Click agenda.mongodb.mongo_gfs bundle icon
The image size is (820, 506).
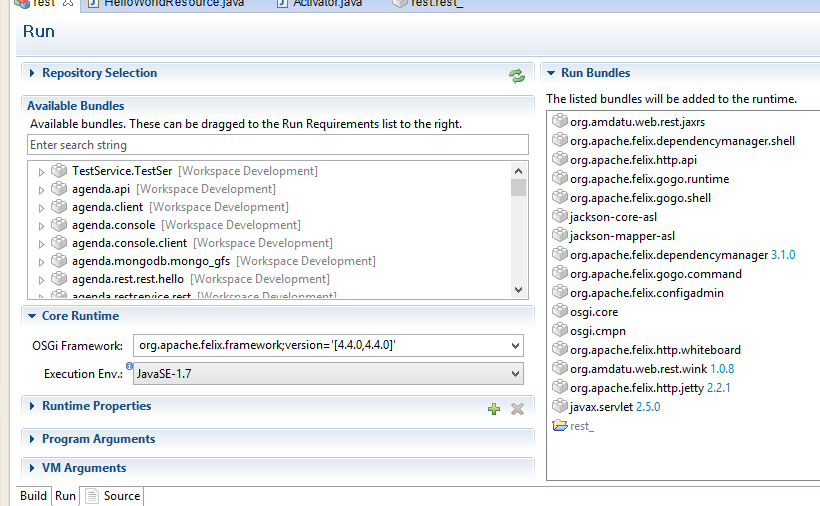click(x=59, y=260)
